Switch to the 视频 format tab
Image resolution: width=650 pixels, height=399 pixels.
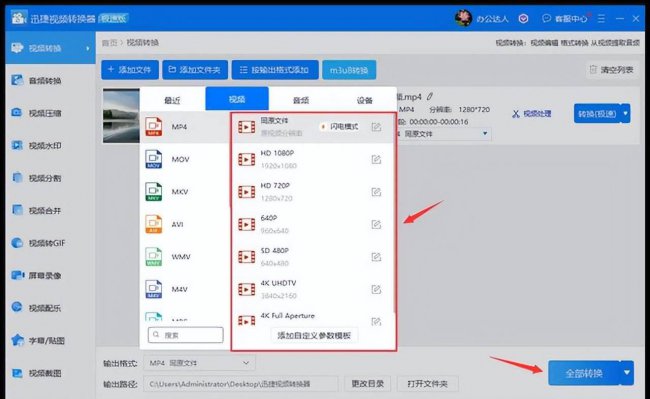(x=237, y=99)
